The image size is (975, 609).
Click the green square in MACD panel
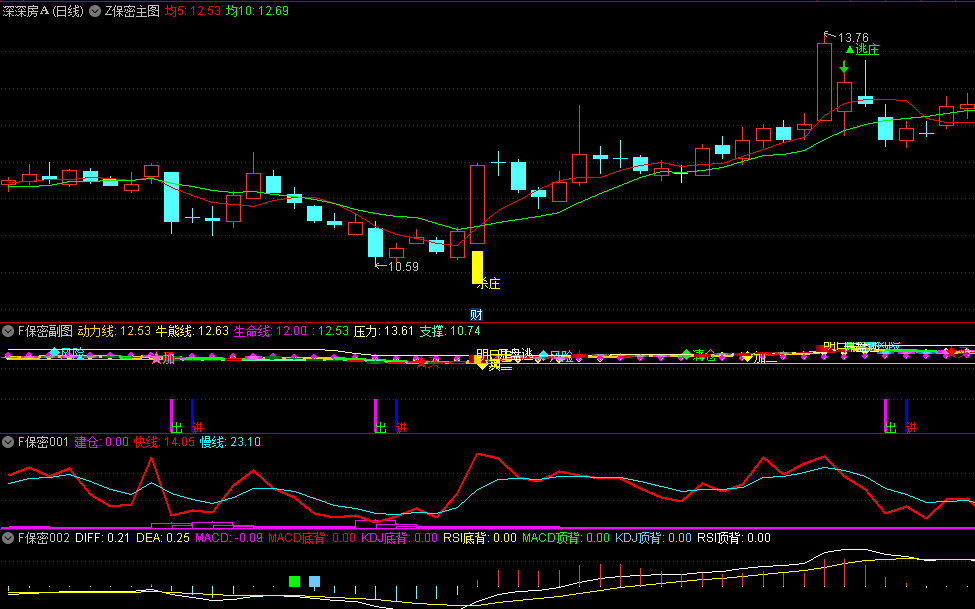[x=295, y=582]
